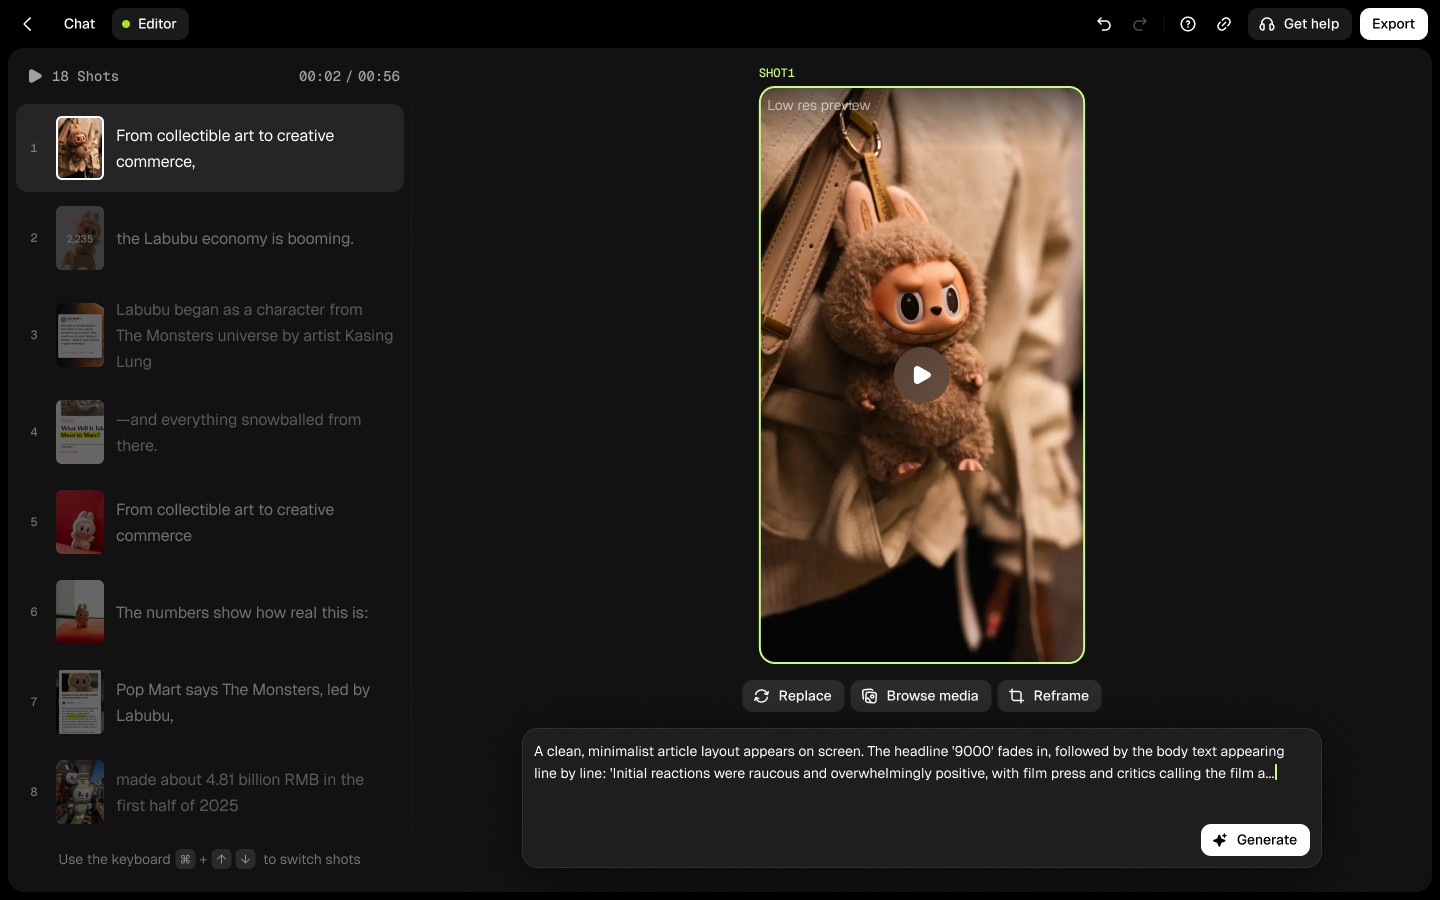Click the Generate button
The height and width of the screenshot is (900, 1440).
pyautogui.click(x=1255, y=840)
